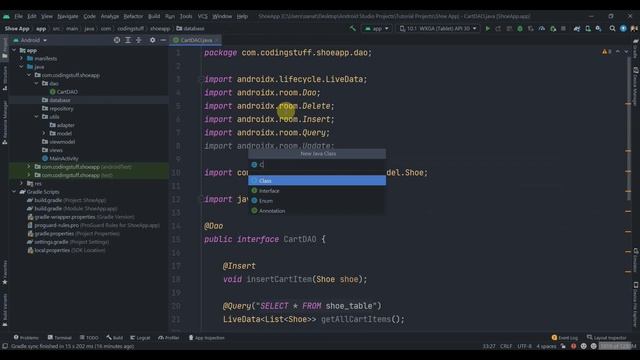The width and height of the screenshot is (640, 360).
Task: Select the repository package in tree
Action: 58,109
